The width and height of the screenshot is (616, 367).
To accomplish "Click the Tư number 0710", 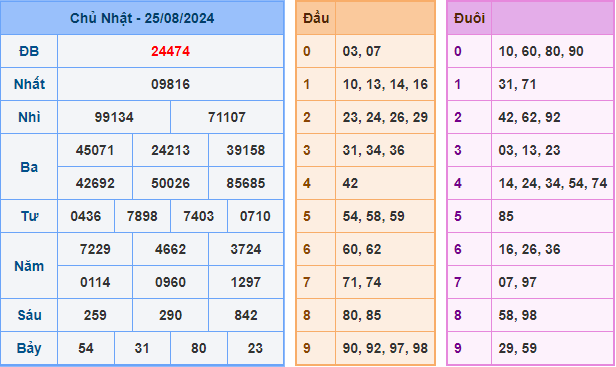I will coord(255,216).
